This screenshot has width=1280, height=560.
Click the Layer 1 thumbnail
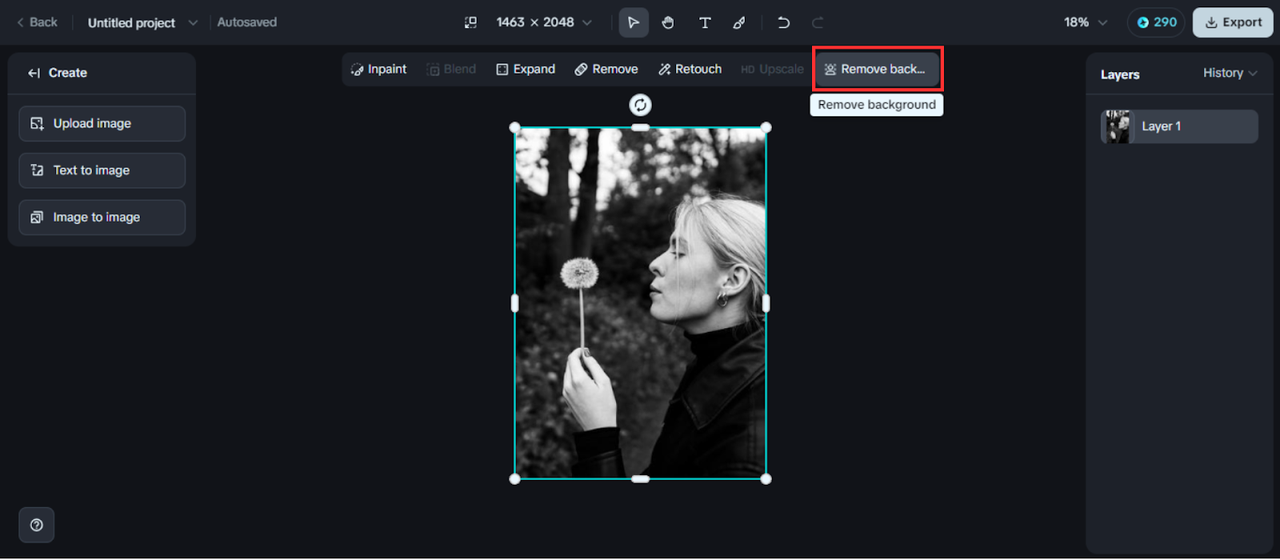click(1118, 126)
